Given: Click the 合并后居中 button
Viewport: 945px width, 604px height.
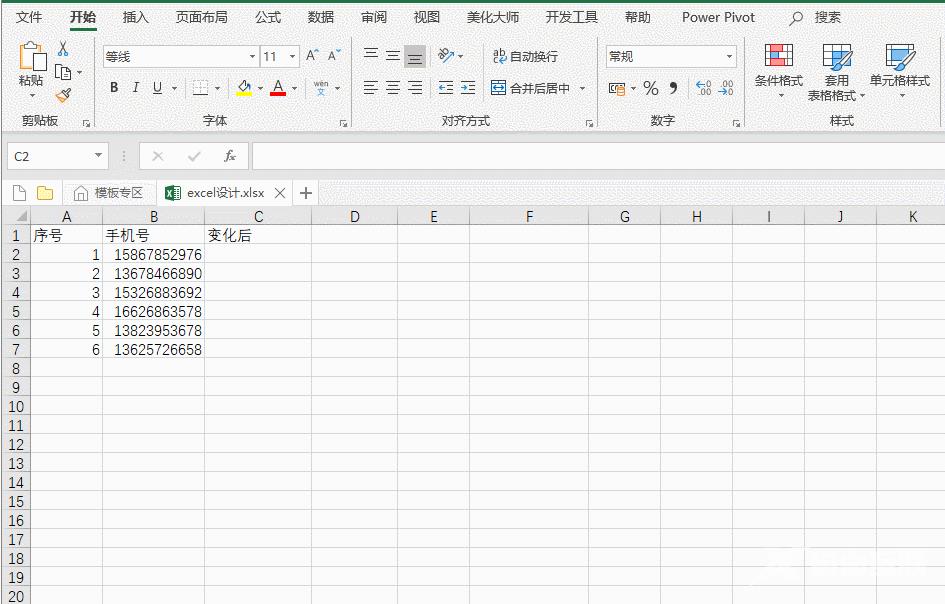Looking at the screenshot, I should pyautogui.click(x=530, y=88).
